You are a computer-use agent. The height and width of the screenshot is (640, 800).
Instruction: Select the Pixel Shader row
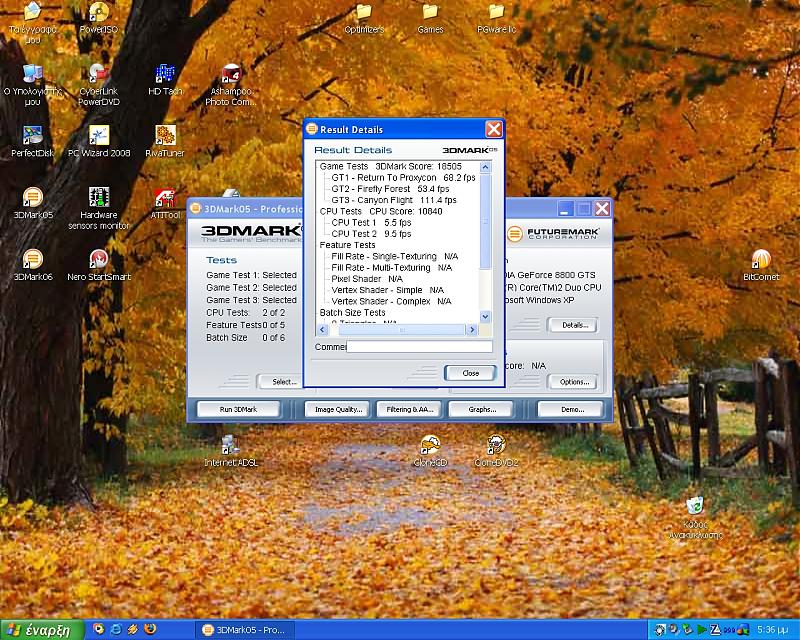click(x=367, y=279)
